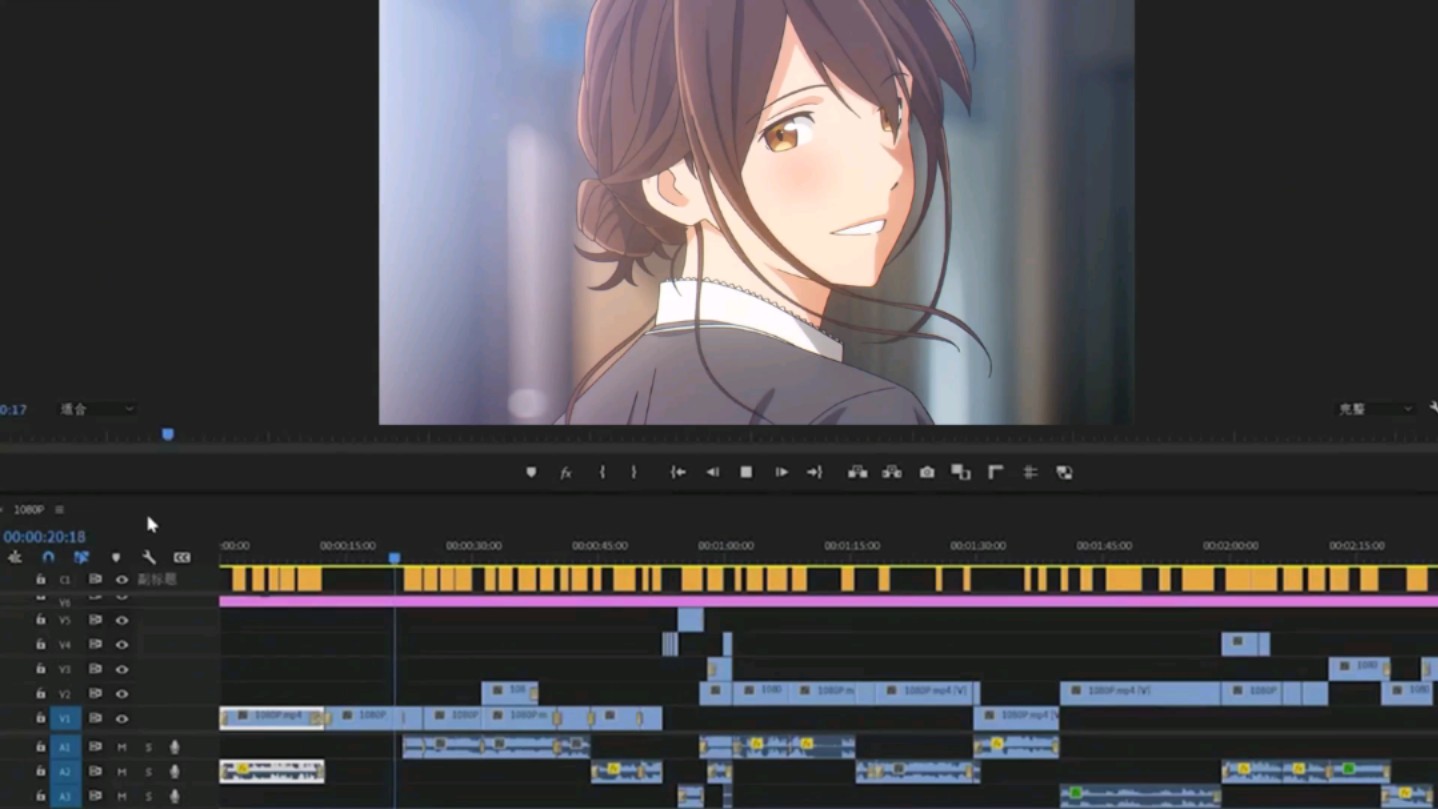Hide video track V4

click(122, 645)
